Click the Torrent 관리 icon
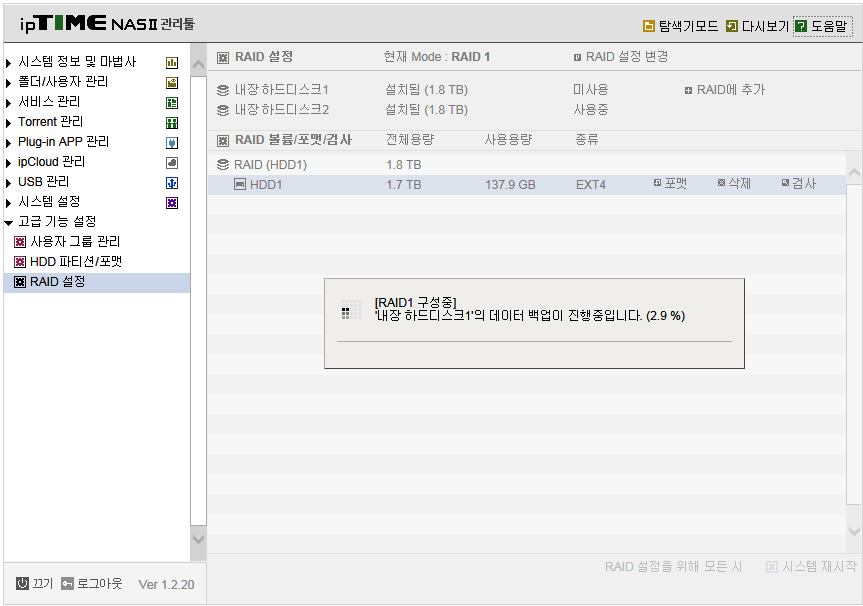 [172, 123]
